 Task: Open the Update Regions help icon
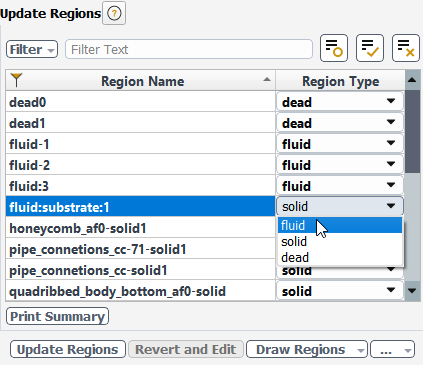point(114,13)
